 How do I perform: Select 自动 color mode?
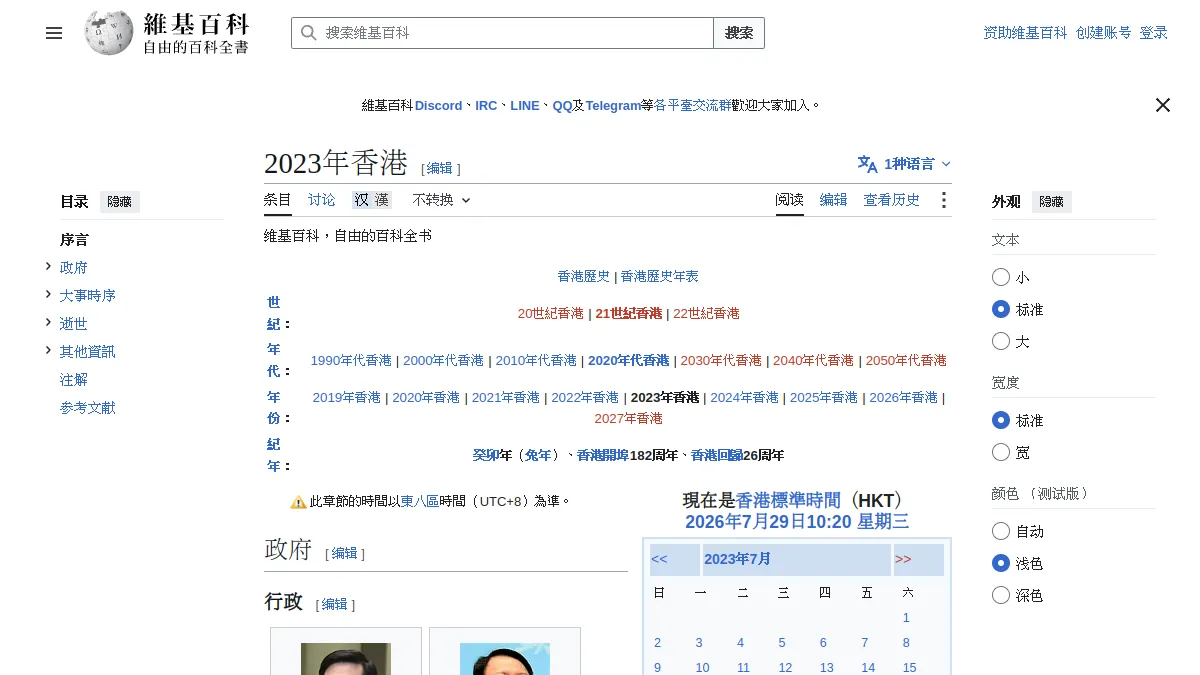tap(1001, 531)
